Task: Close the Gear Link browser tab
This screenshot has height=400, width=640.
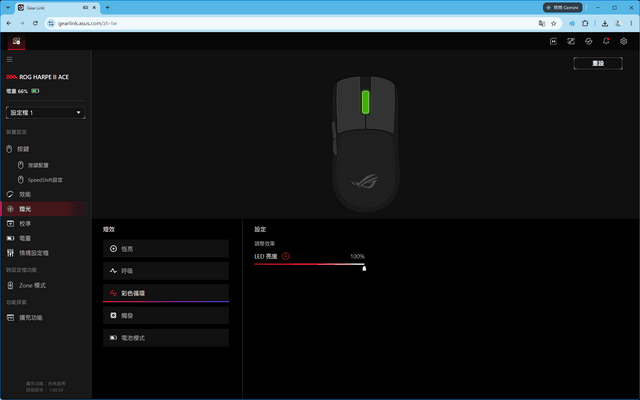Action: click(94, 7)
